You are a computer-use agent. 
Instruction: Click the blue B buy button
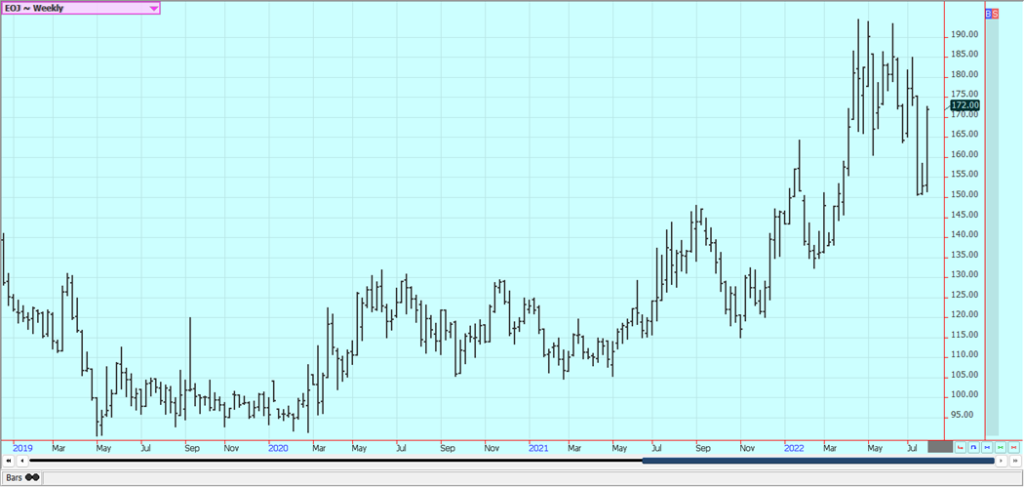click(988, 13)
